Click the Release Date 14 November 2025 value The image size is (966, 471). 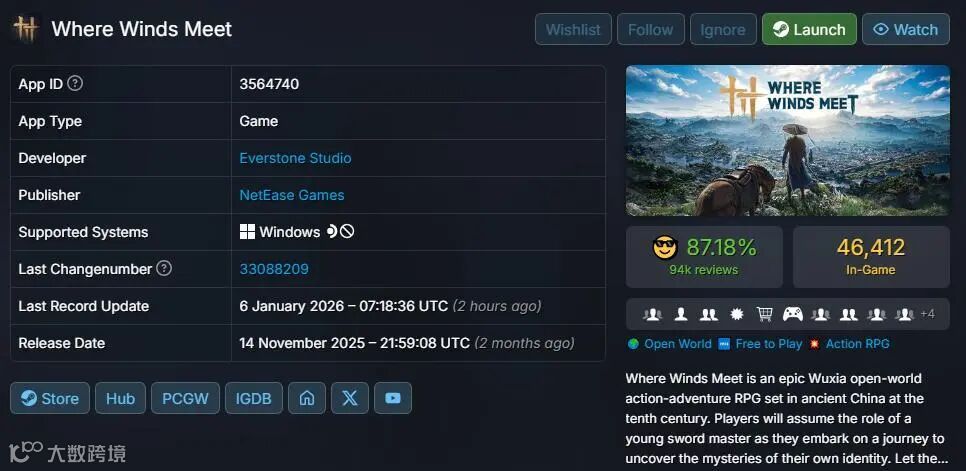click(355, 343)
